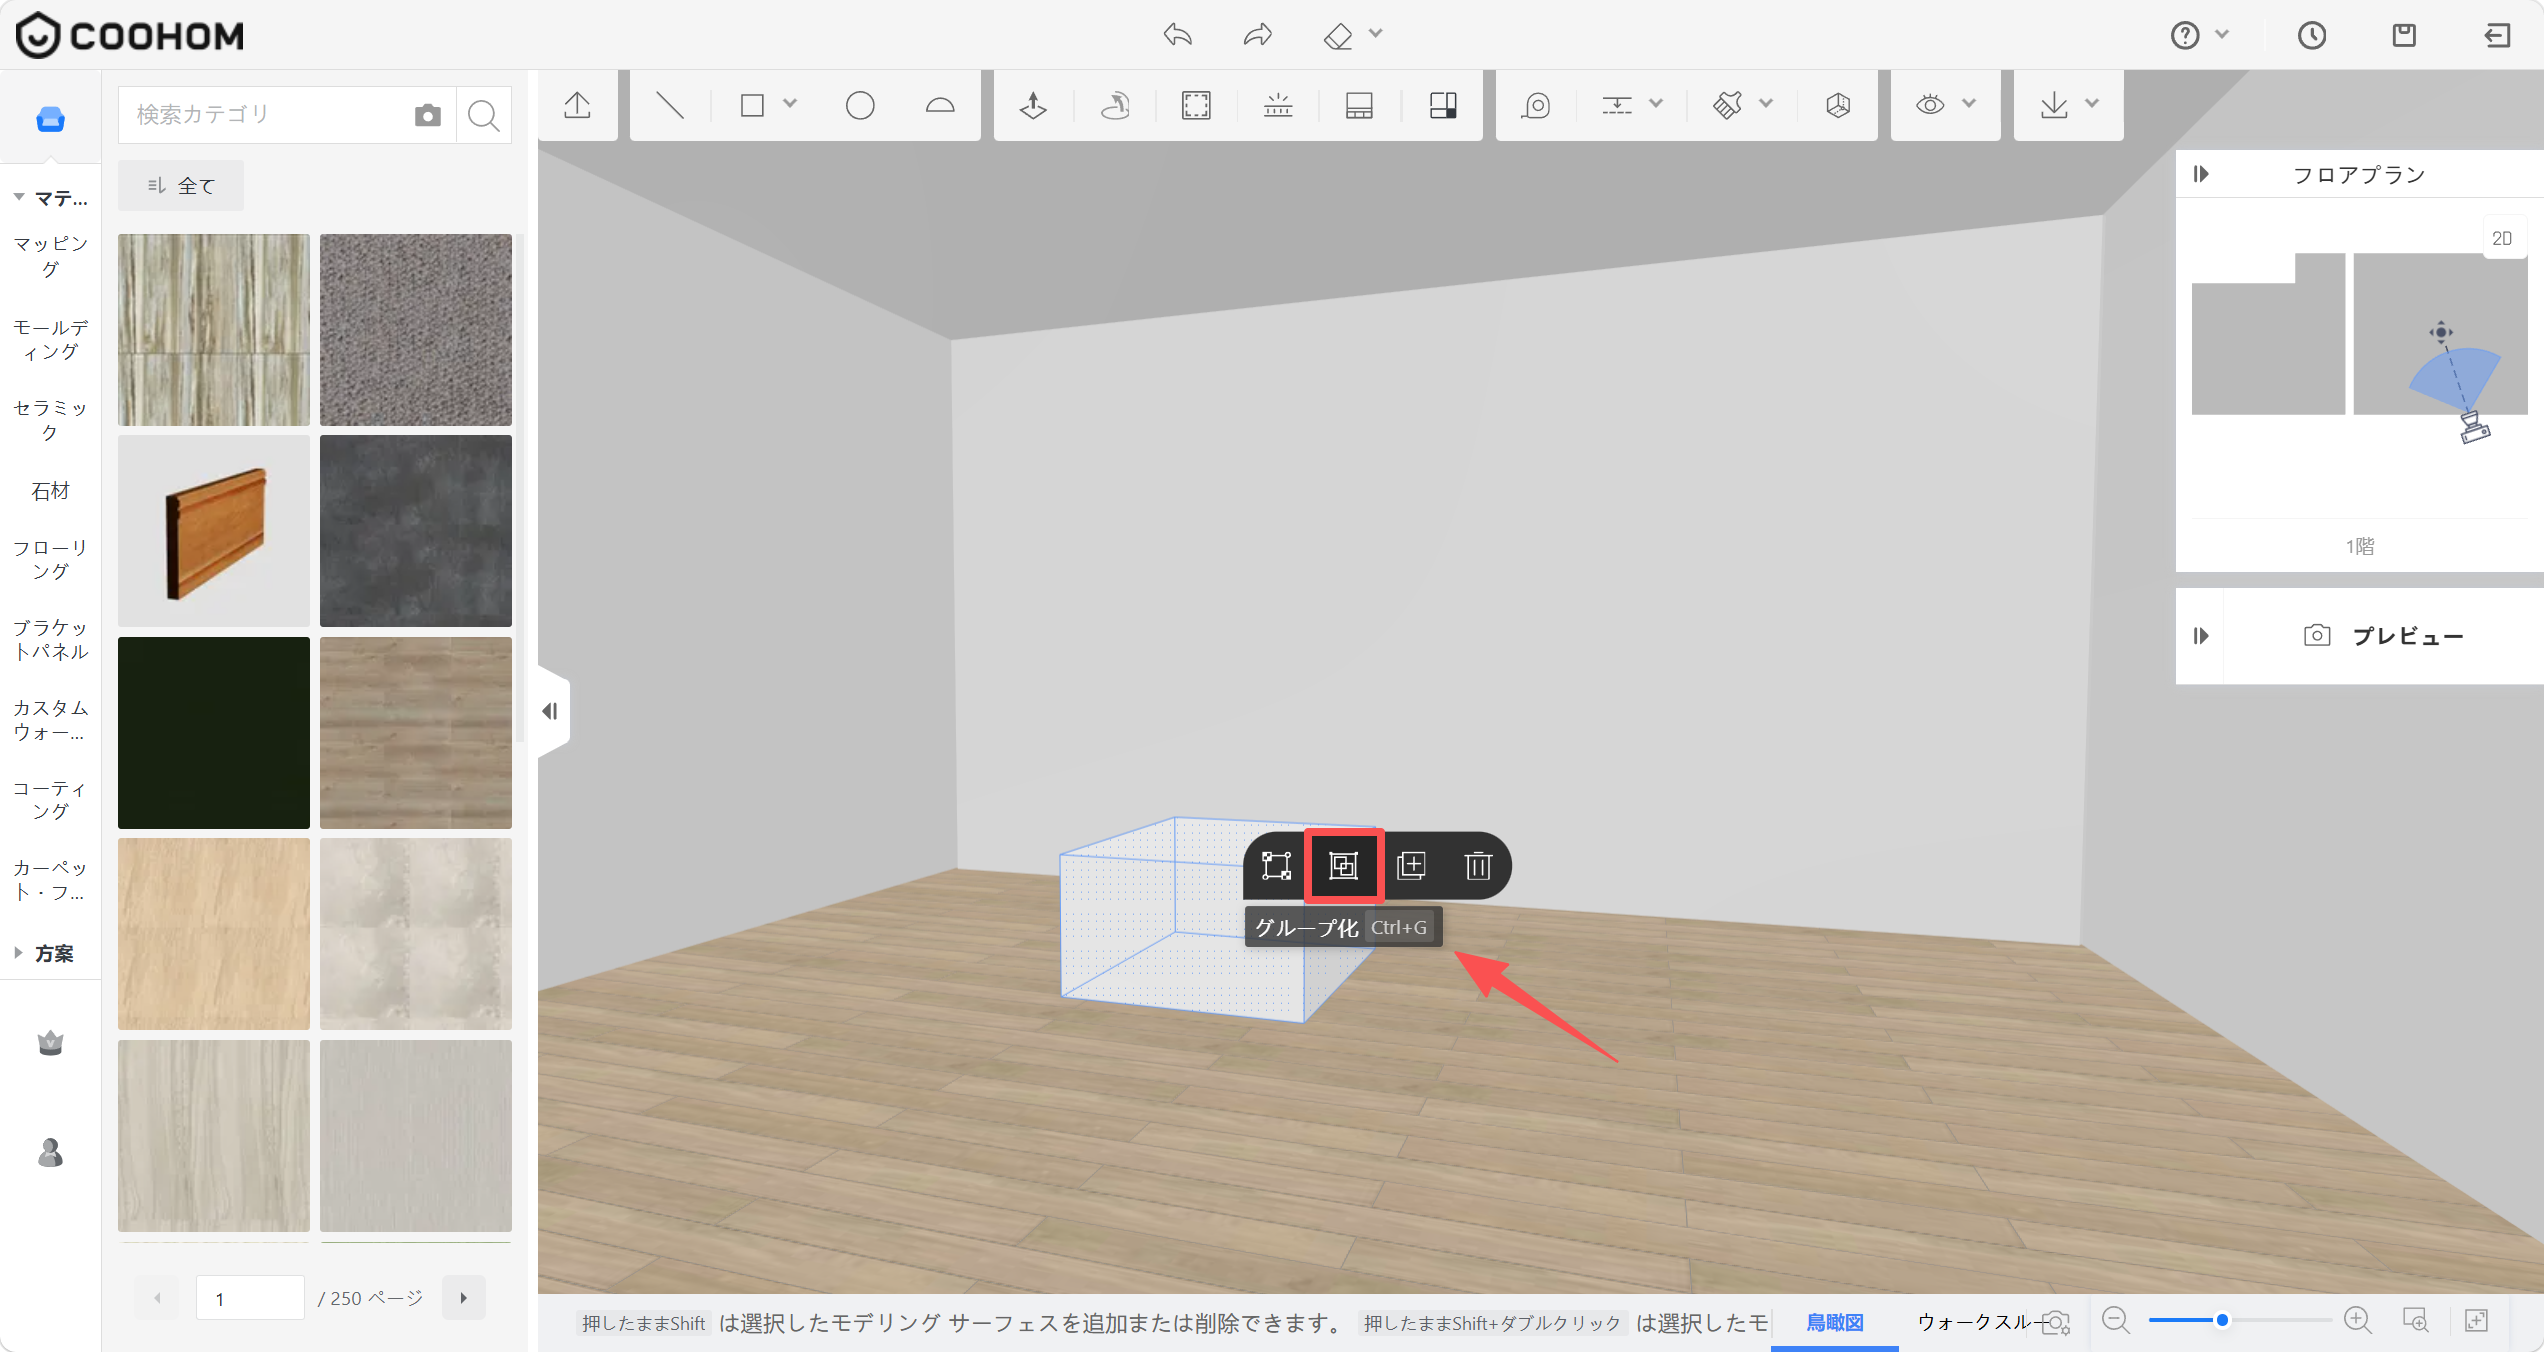Select the 石材 category
The image size is (2544, 1352).
click(50, 491)
